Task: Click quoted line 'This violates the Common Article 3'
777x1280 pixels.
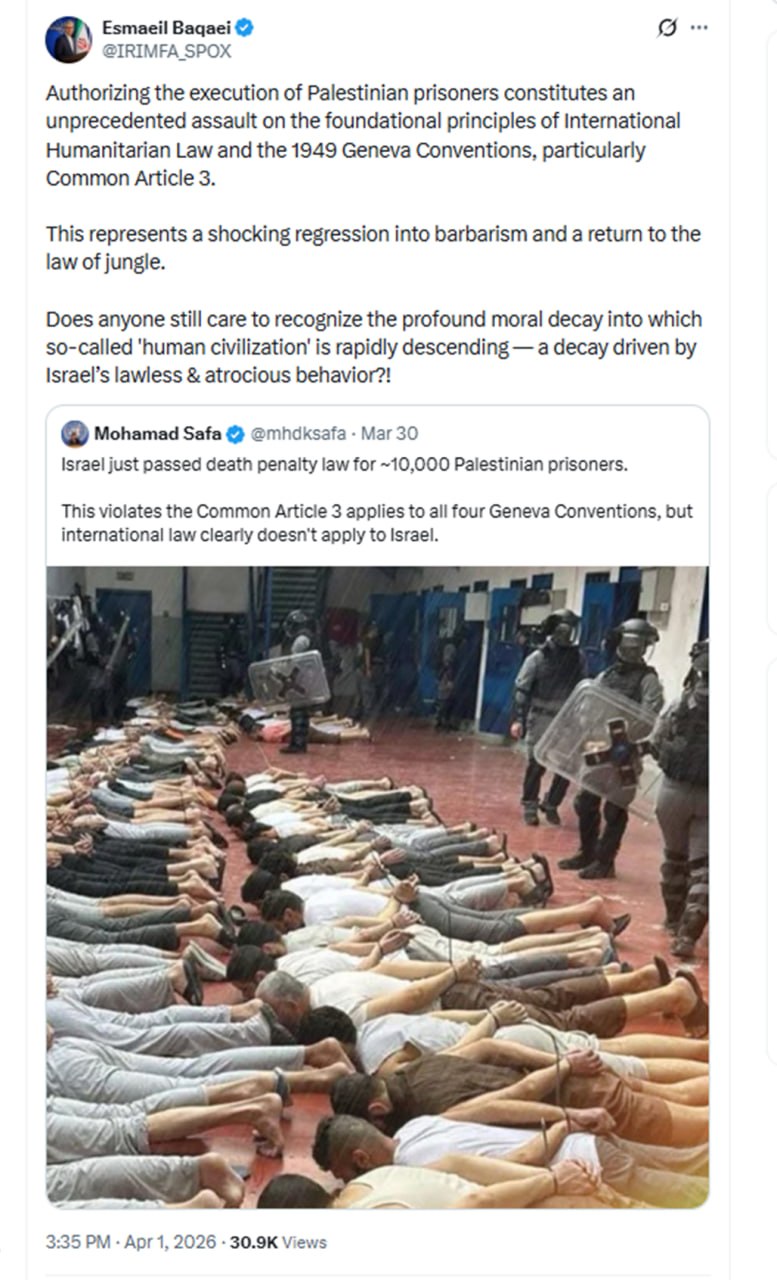Action: (376, 522)
